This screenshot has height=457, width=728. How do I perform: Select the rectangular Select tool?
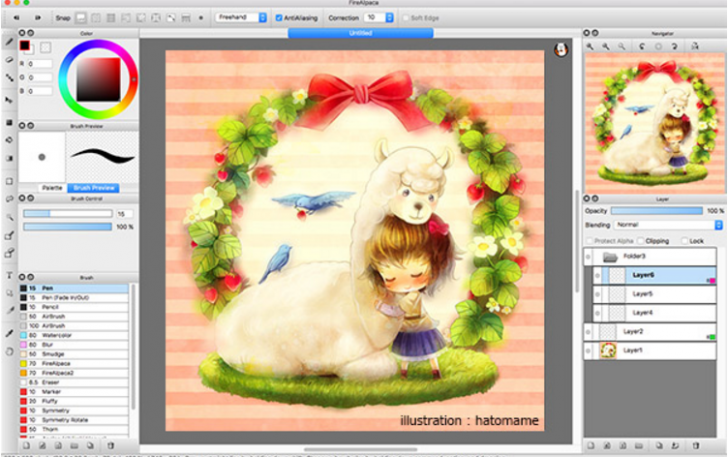click(x=9, y=181)
